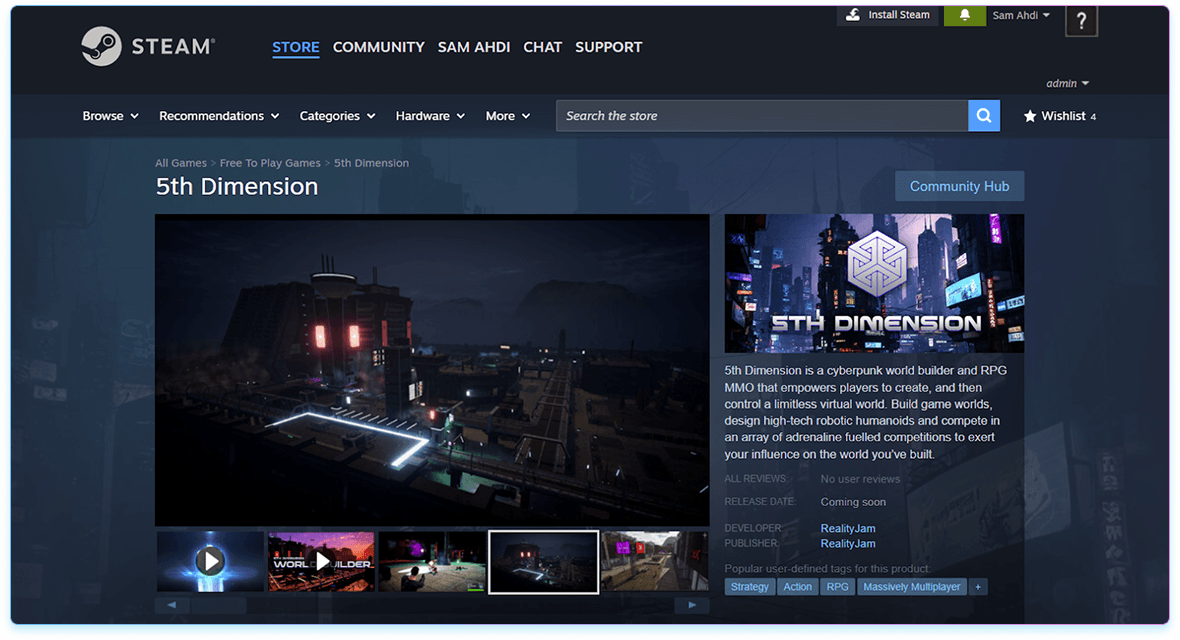Click the right arrow of the thumbnail strip
1180x640 pixels.
pyautogui.click(x=692, y=605)
